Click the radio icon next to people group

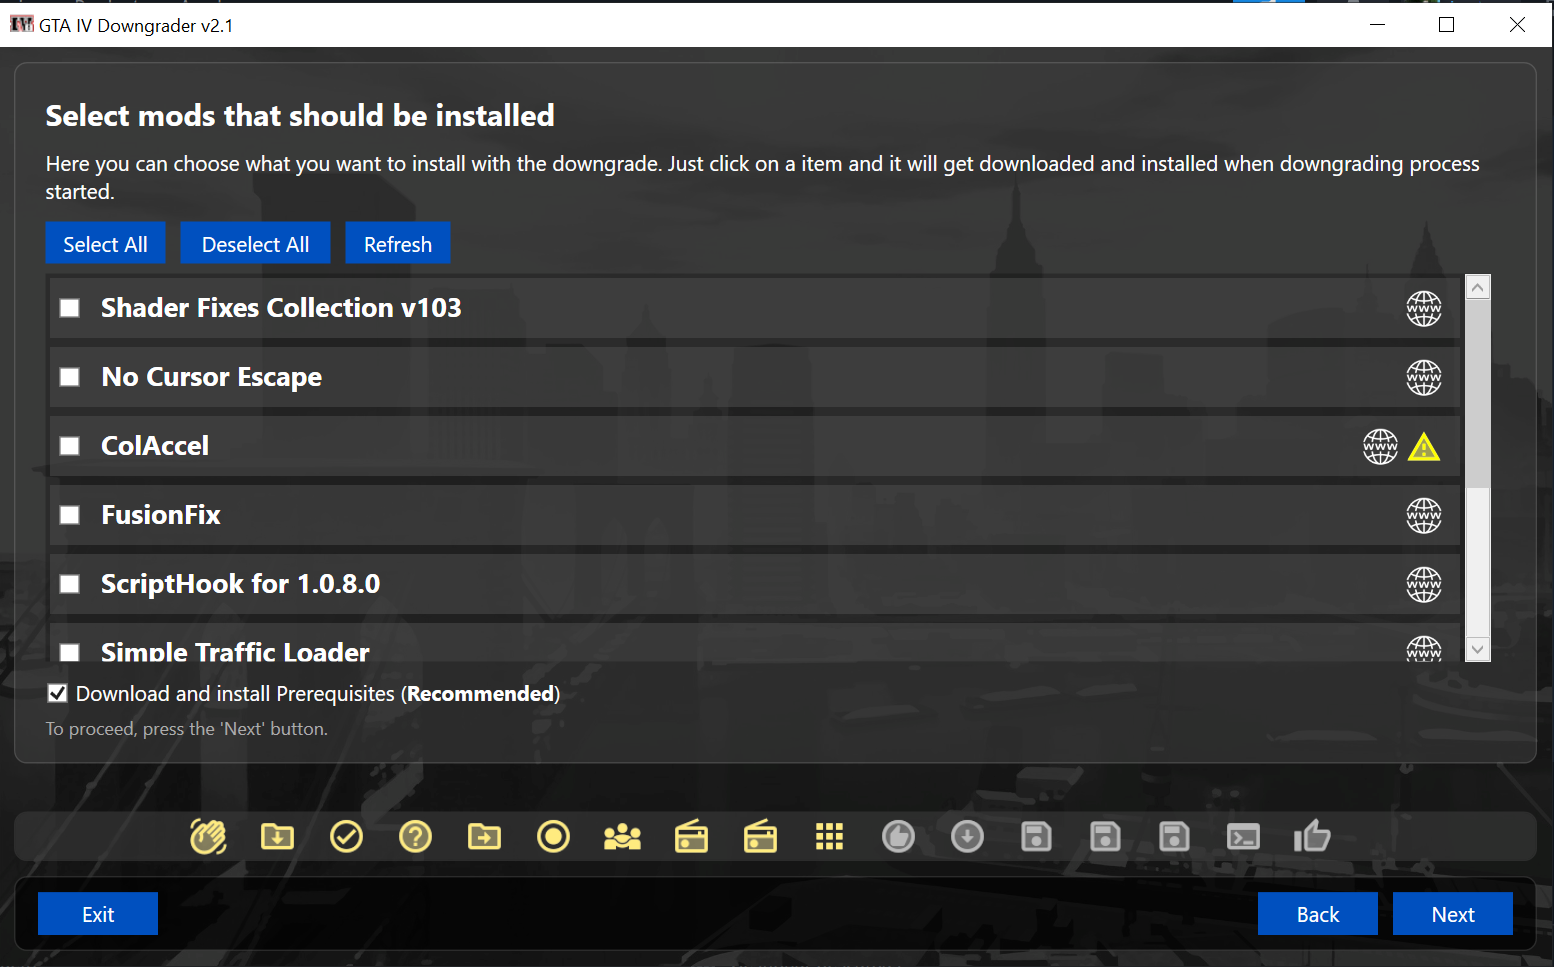point(691,836)
